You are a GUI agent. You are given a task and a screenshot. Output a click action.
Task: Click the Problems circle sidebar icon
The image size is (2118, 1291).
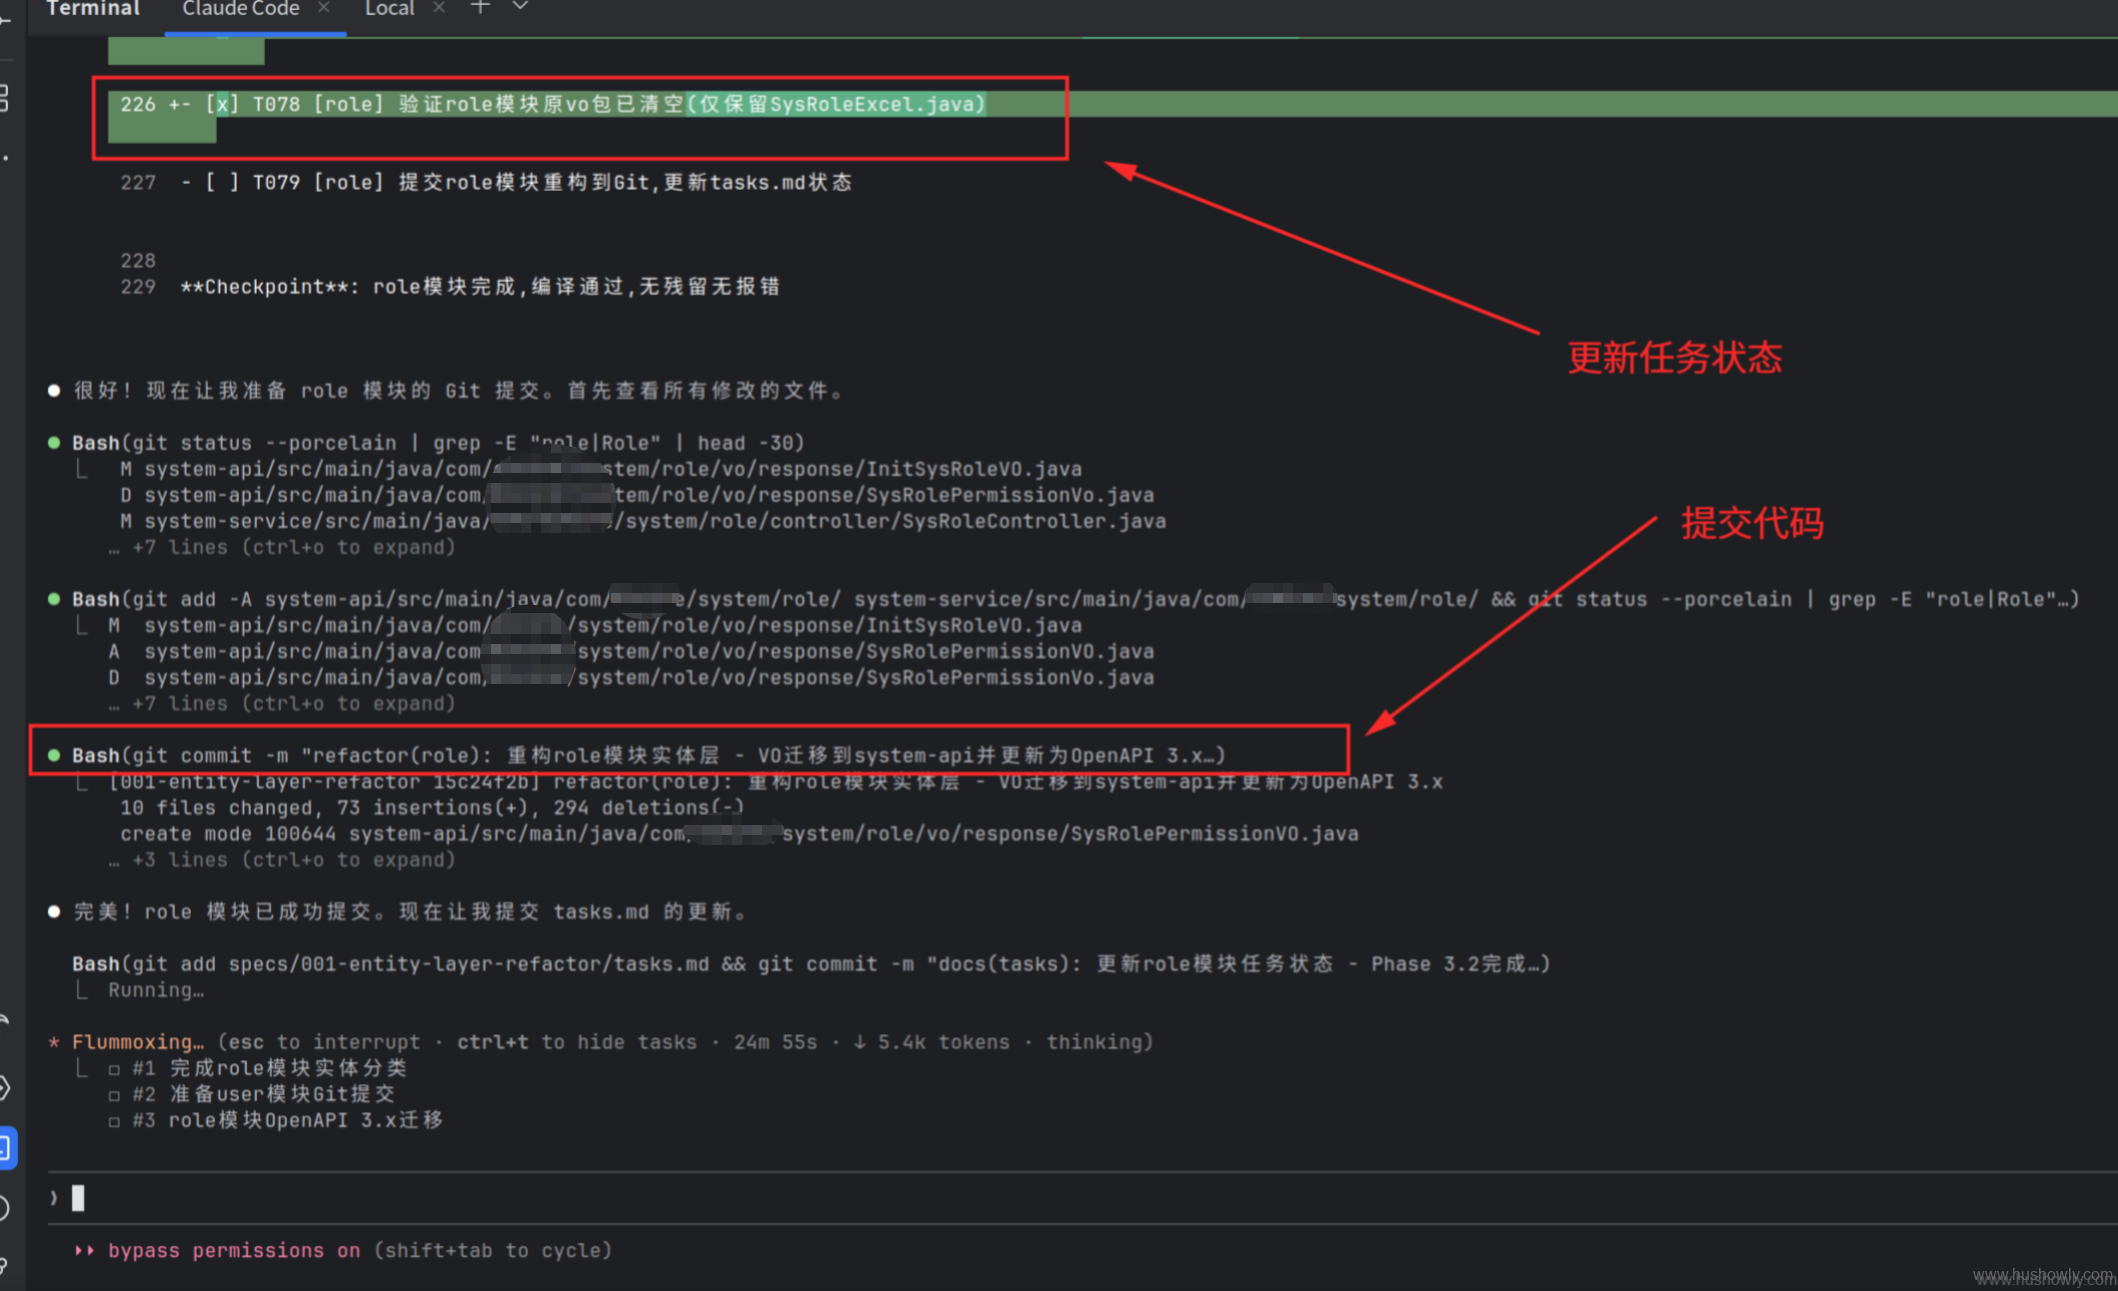click(4, 1208)
